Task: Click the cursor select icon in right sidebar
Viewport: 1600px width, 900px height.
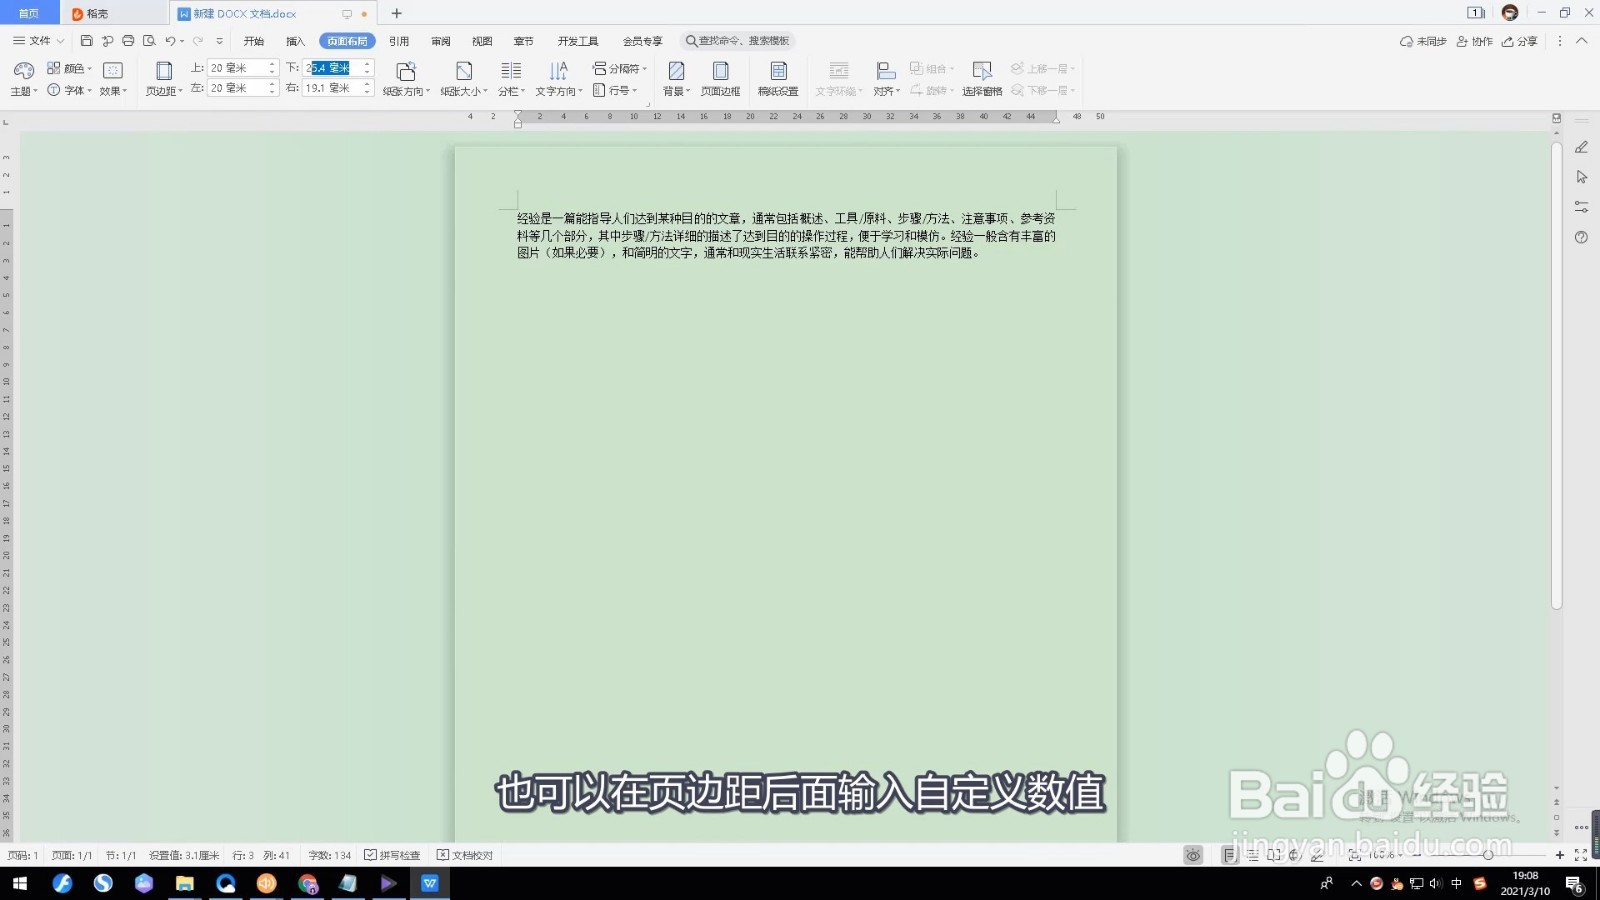Action: [x=1581, y=177]
